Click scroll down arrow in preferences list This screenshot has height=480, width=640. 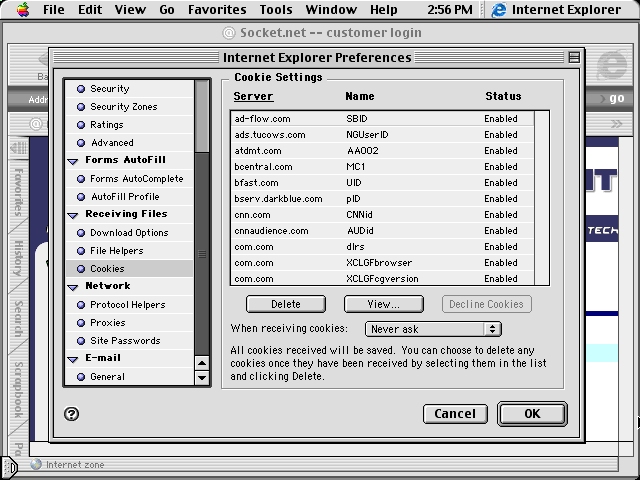tap(202, 378)
